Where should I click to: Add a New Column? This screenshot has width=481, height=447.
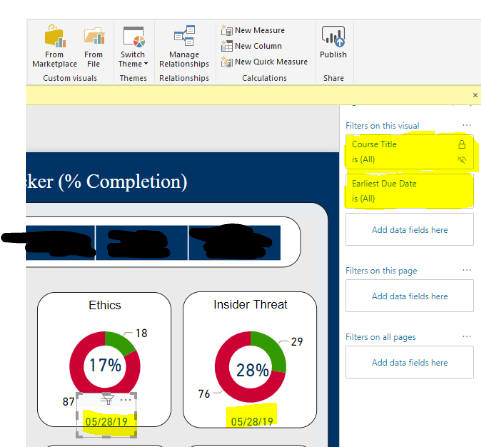(252, 46)
